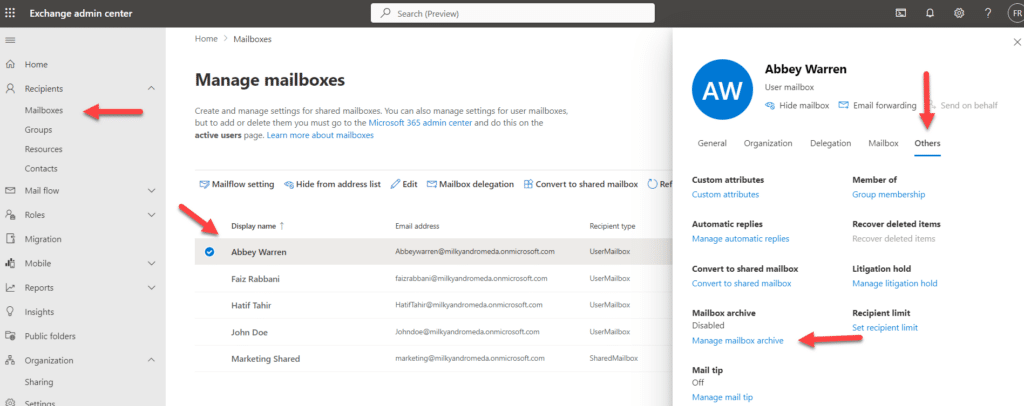1024x406 pixels.
Task: Click Manage mail tip link
Action: 723,397
